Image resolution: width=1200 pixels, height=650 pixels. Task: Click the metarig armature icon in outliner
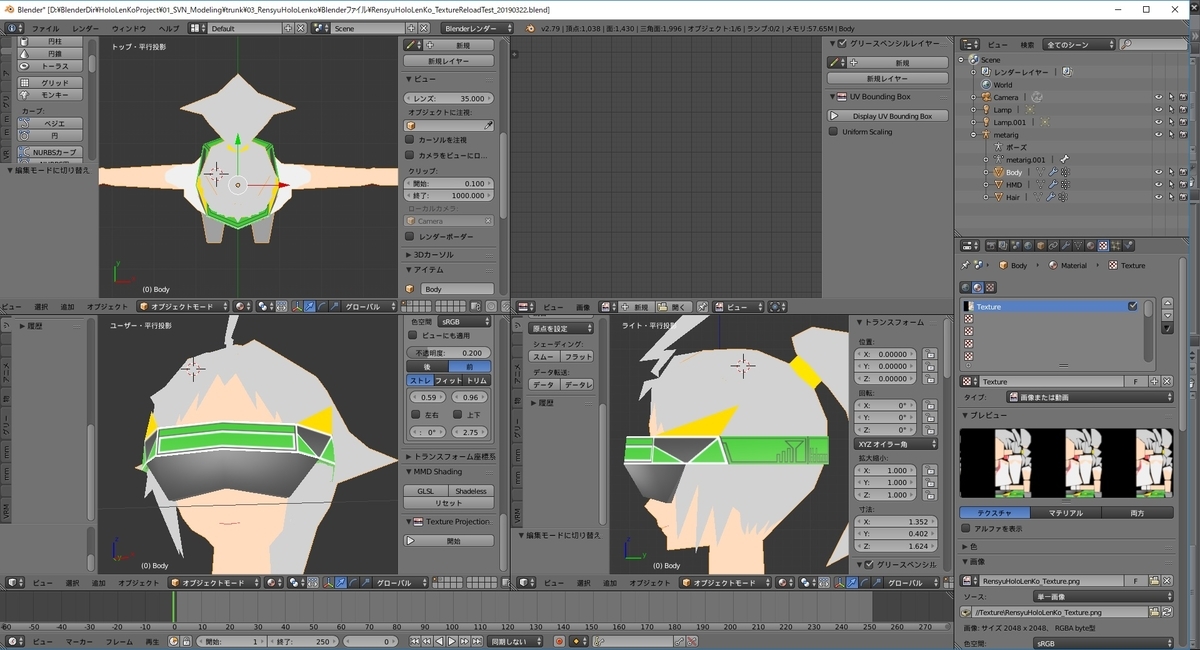click(986, 134)
